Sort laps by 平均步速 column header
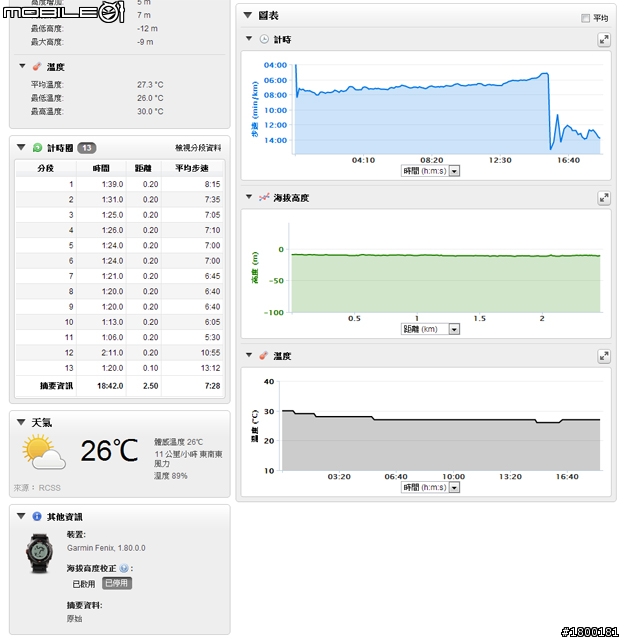 point(192,168)
